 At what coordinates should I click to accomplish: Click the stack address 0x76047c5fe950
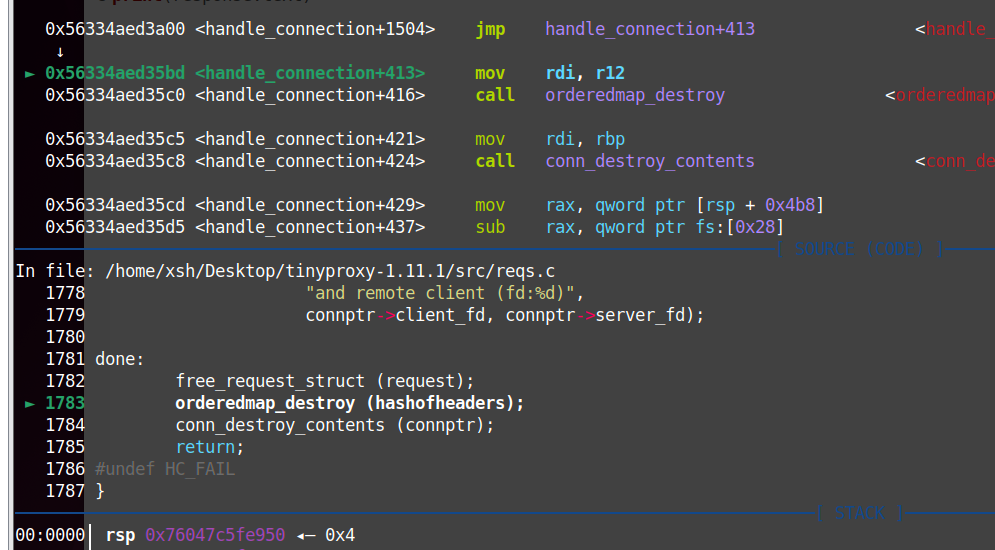click(x=215, y=536)
